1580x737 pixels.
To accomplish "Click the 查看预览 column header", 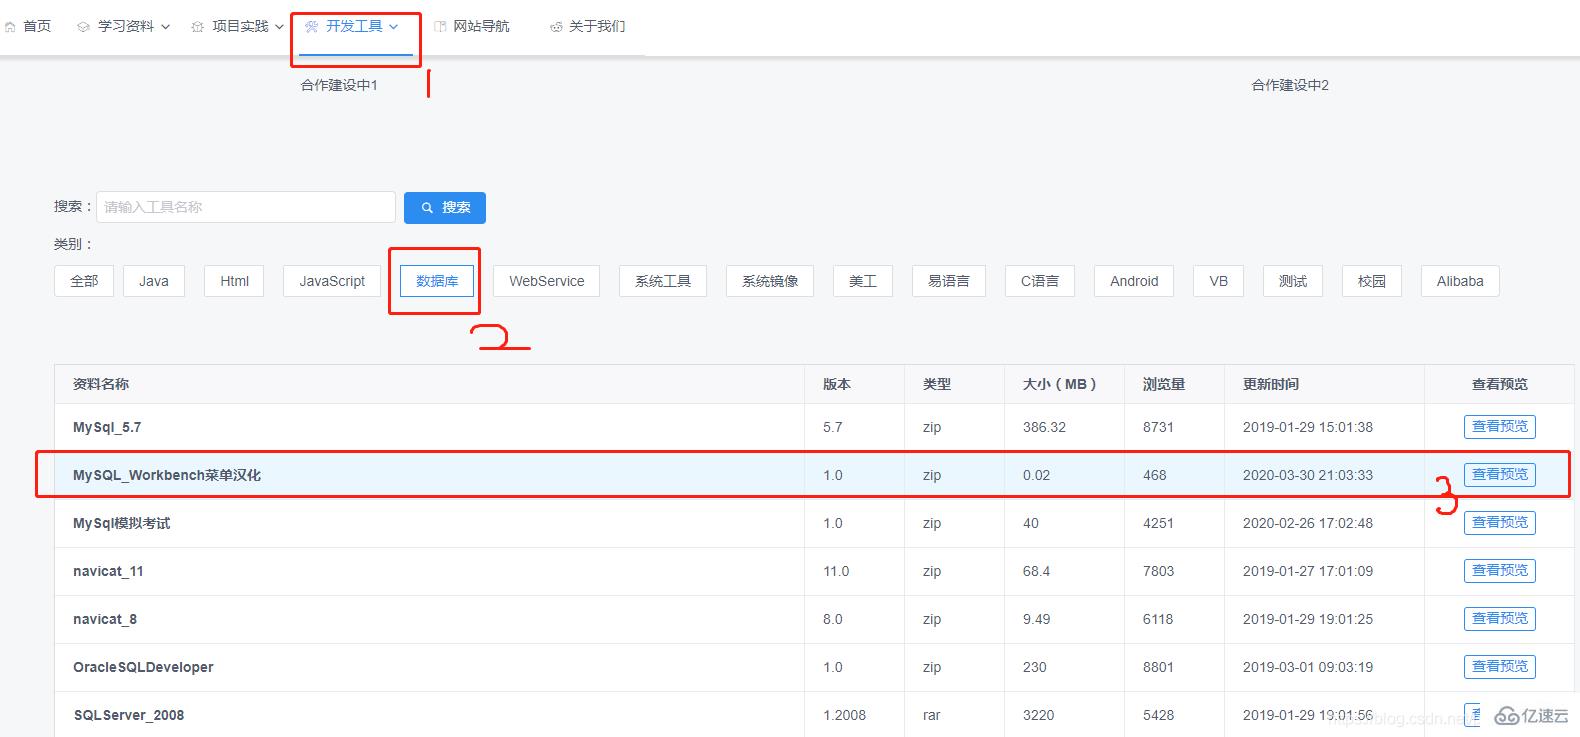I will [1500, 384].
